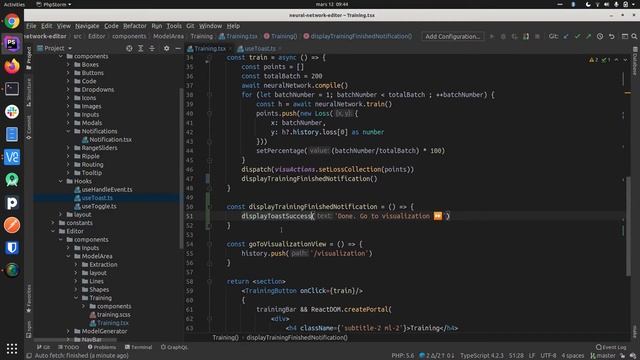Open Google Chrome from the dock
This screenshot has width=640, height=360.
point(12,21)
